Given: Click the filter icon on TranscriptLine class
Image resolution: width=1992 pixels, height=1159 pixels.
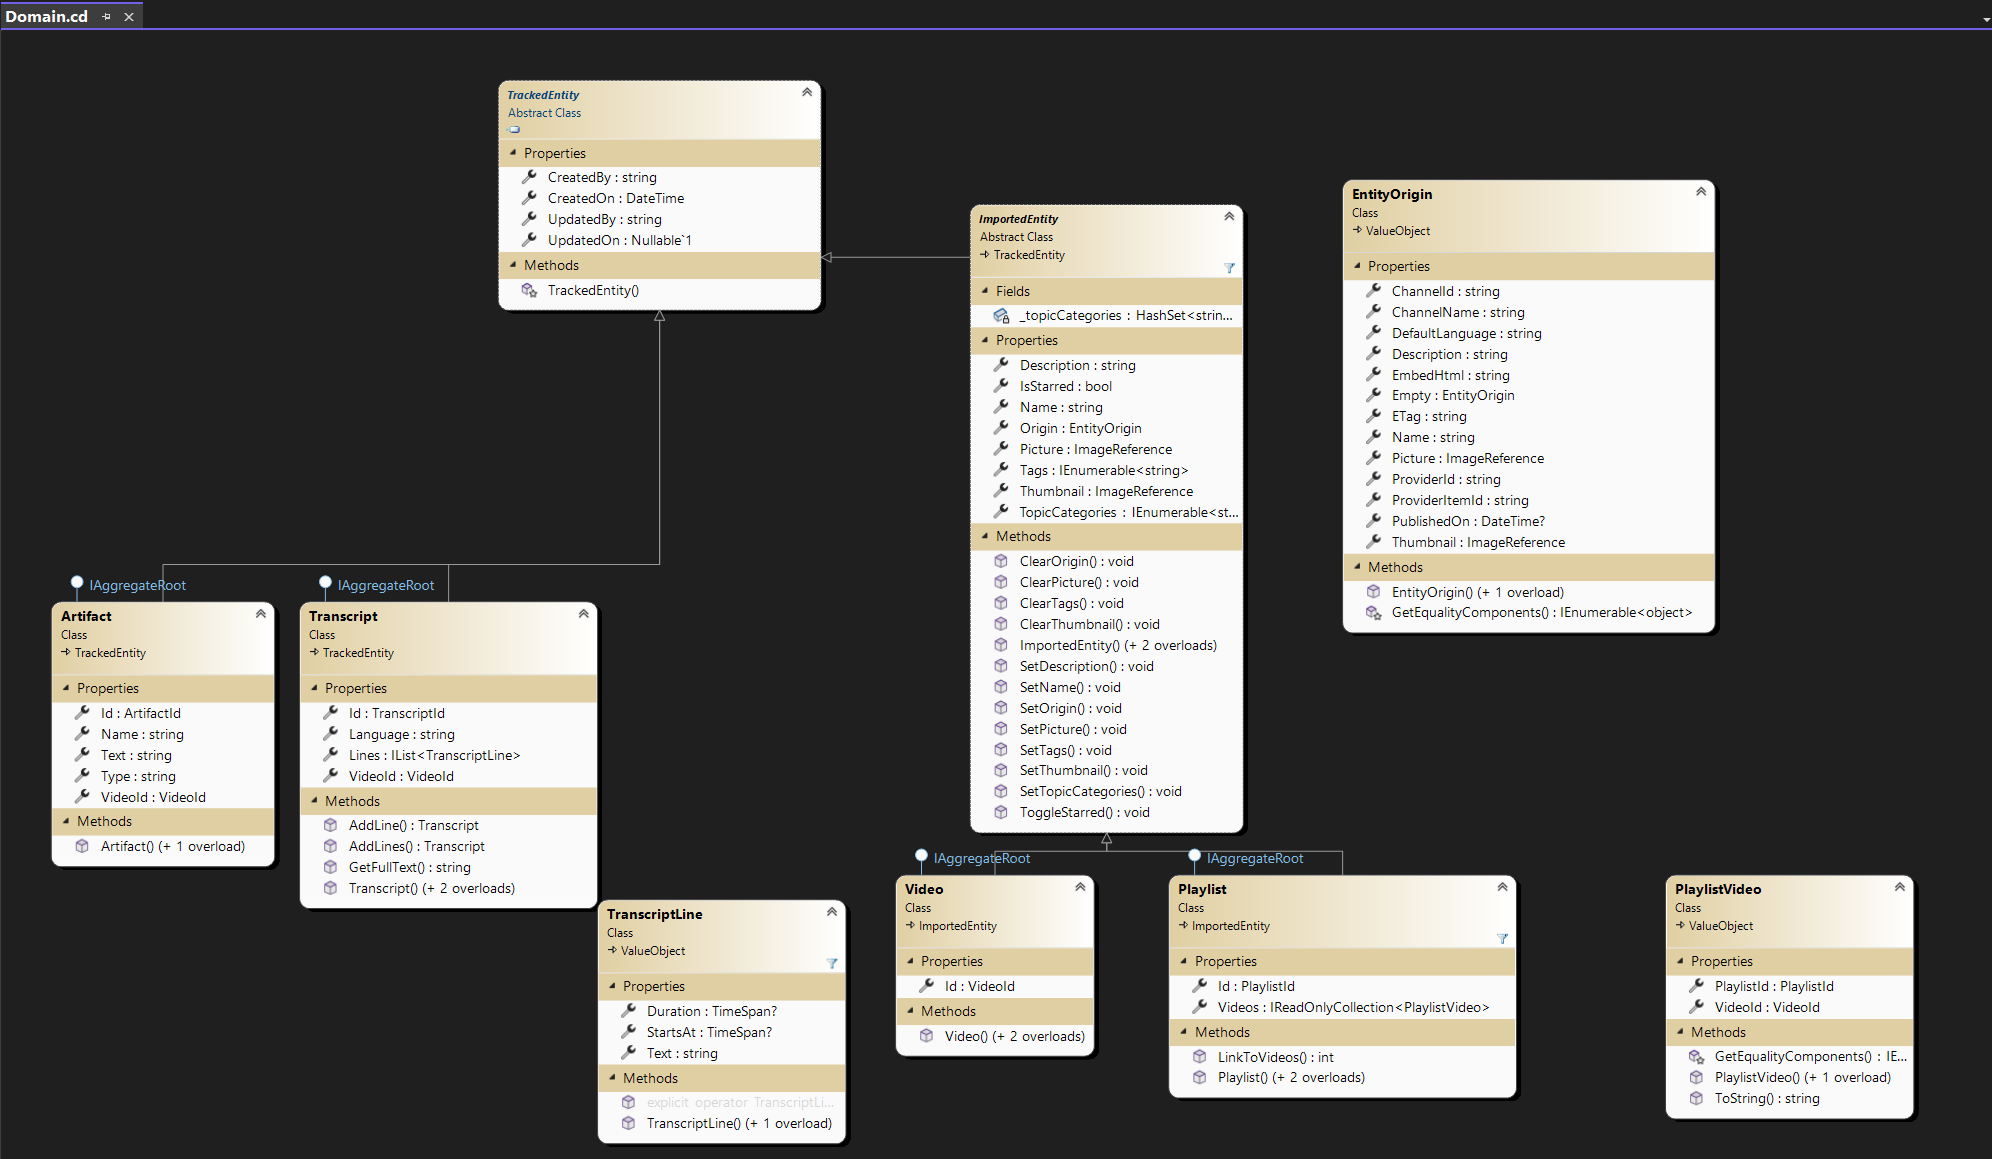Looking at the screenshot, I should point(831,963).
